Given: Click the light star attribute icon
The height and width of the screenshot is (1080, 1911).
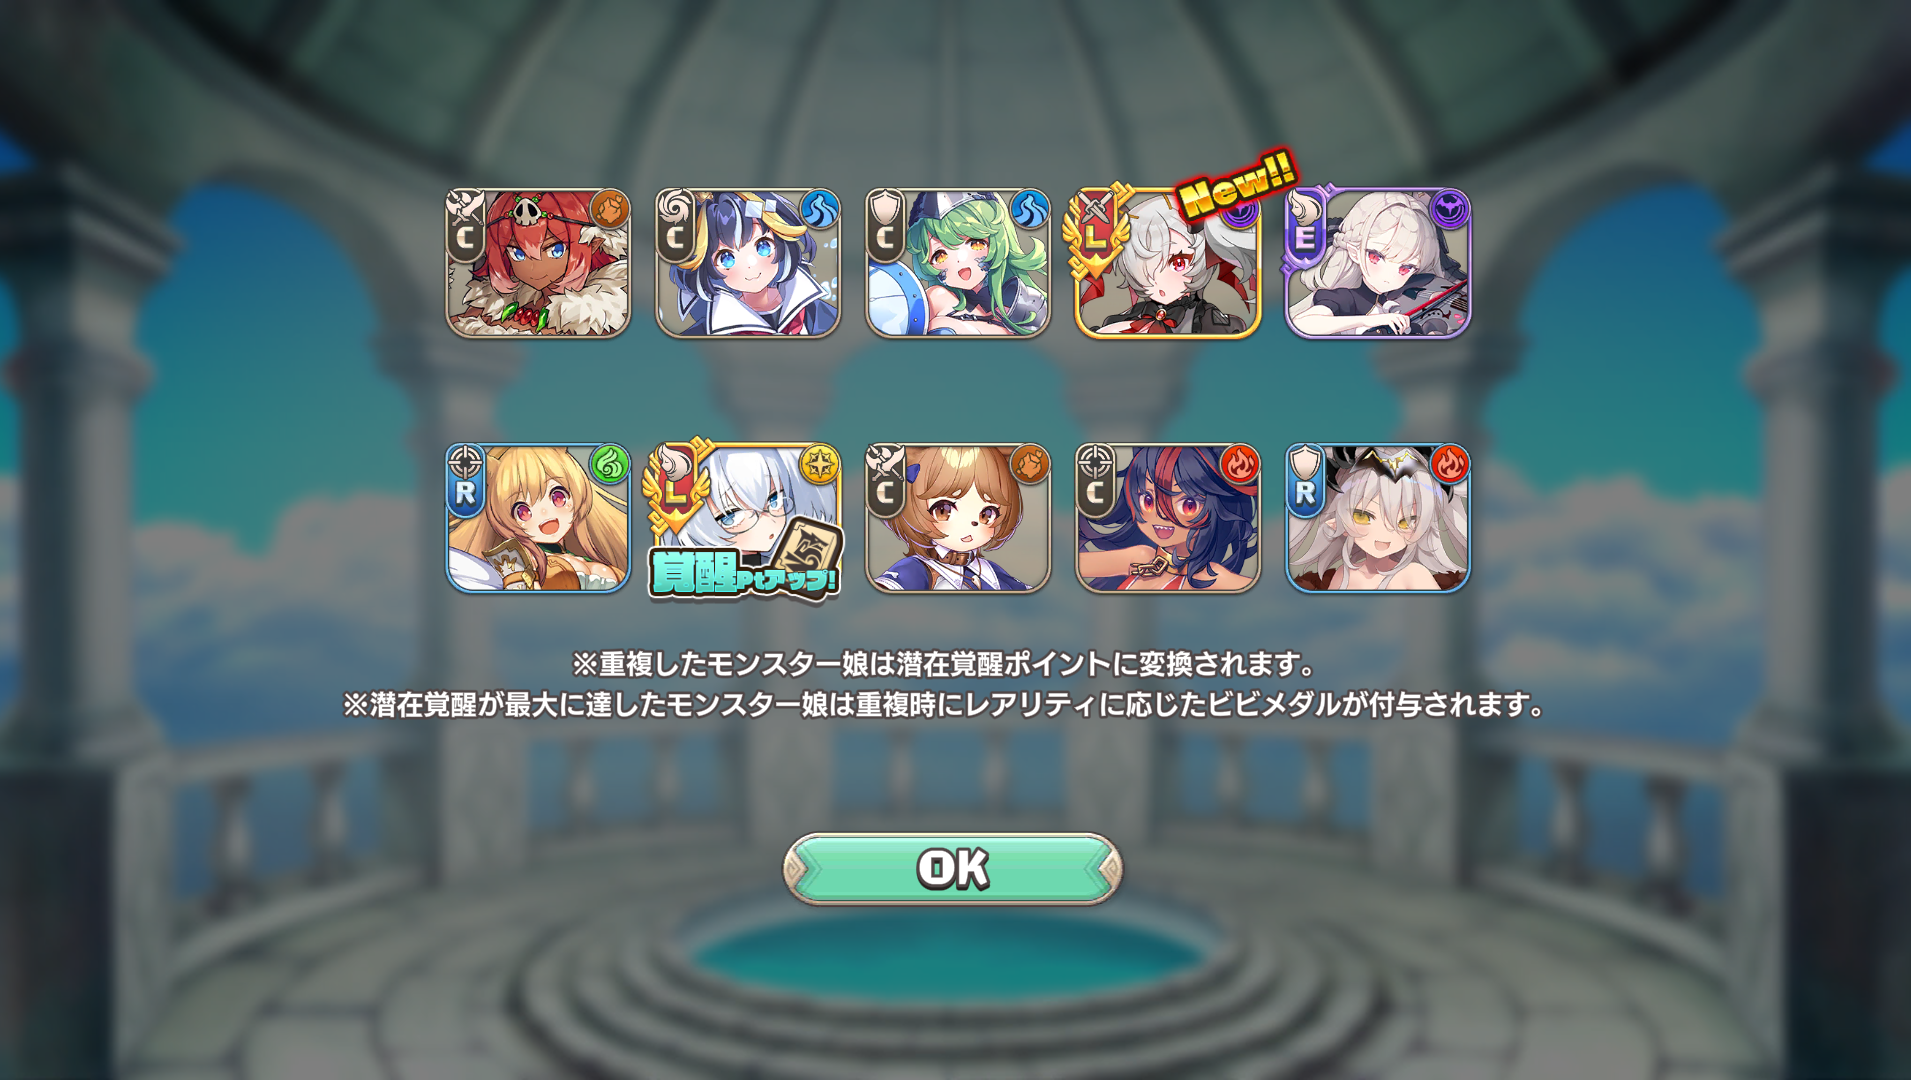Looking at the screenshot, I should tap(820, 464).
